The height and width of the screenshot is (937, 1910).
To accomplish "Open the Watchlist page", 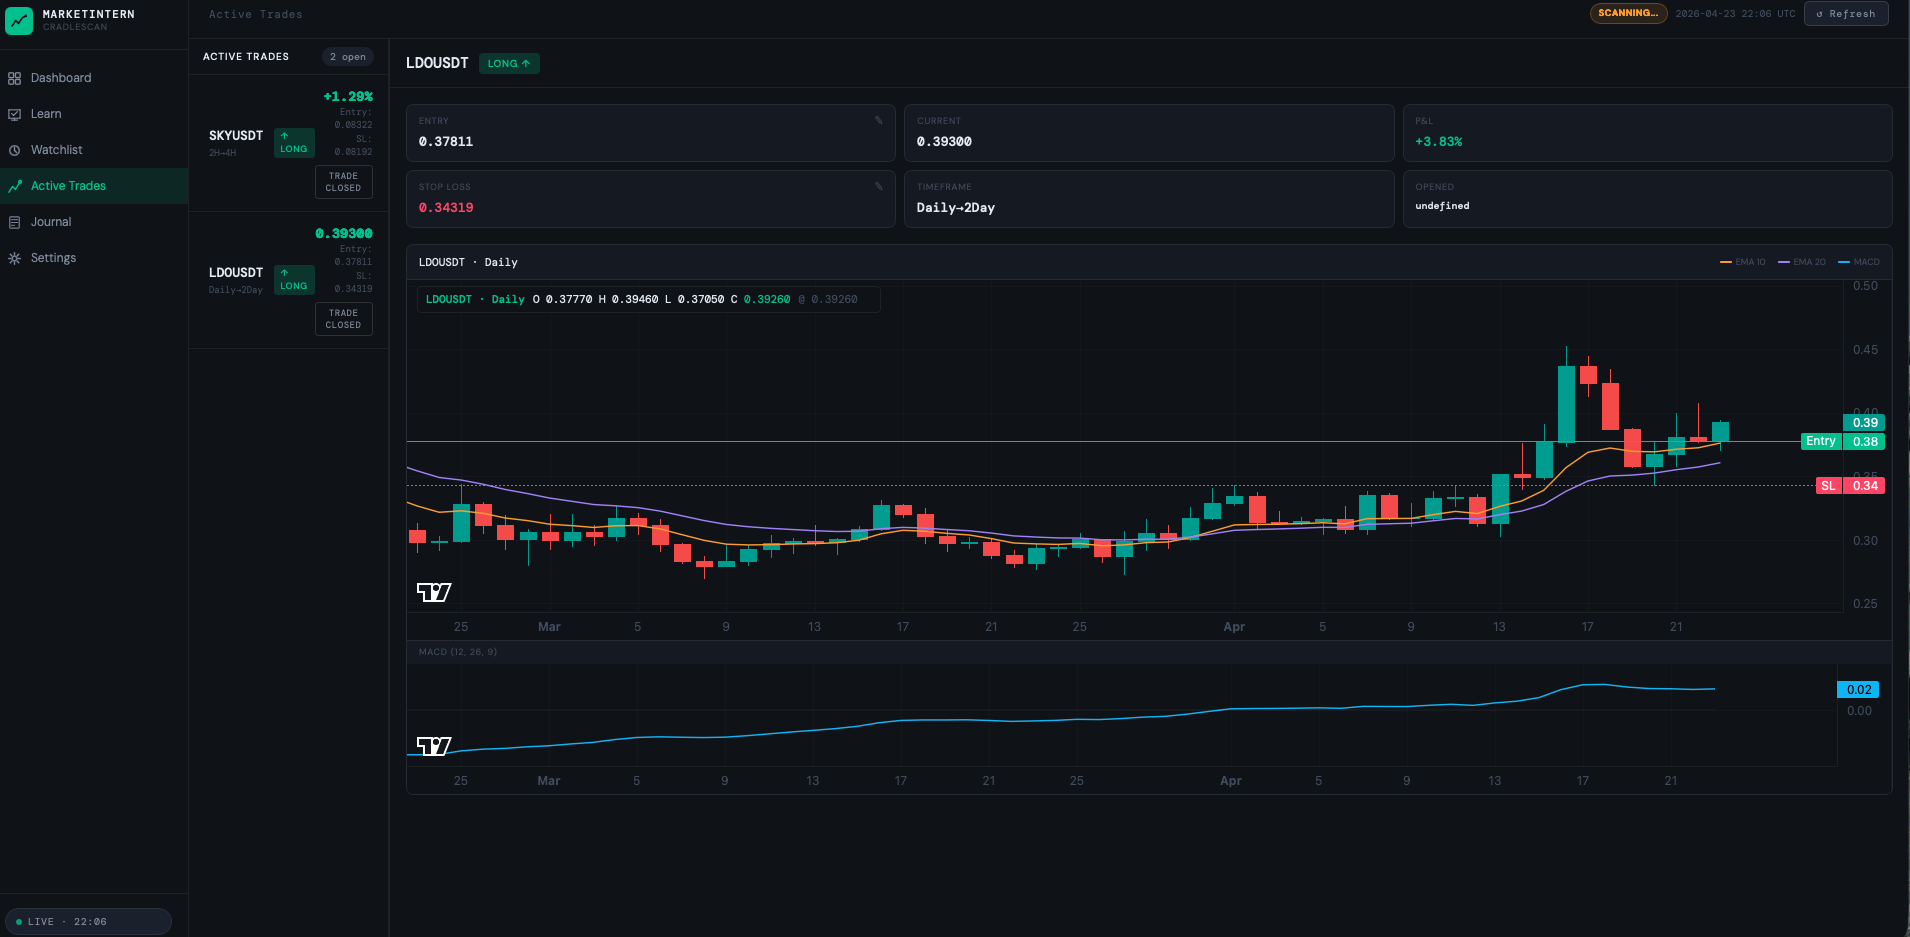I will click(x=94, y=150).
